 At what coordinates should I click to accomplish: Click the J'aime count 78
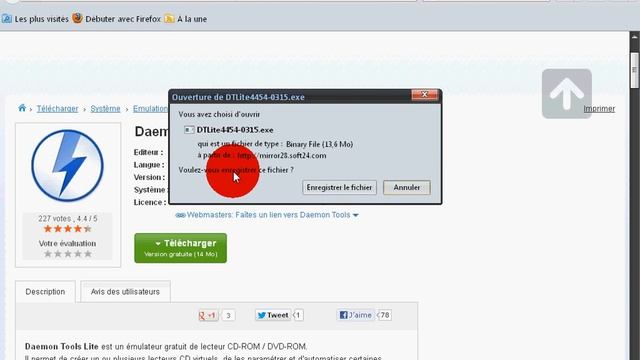[384, 315]
